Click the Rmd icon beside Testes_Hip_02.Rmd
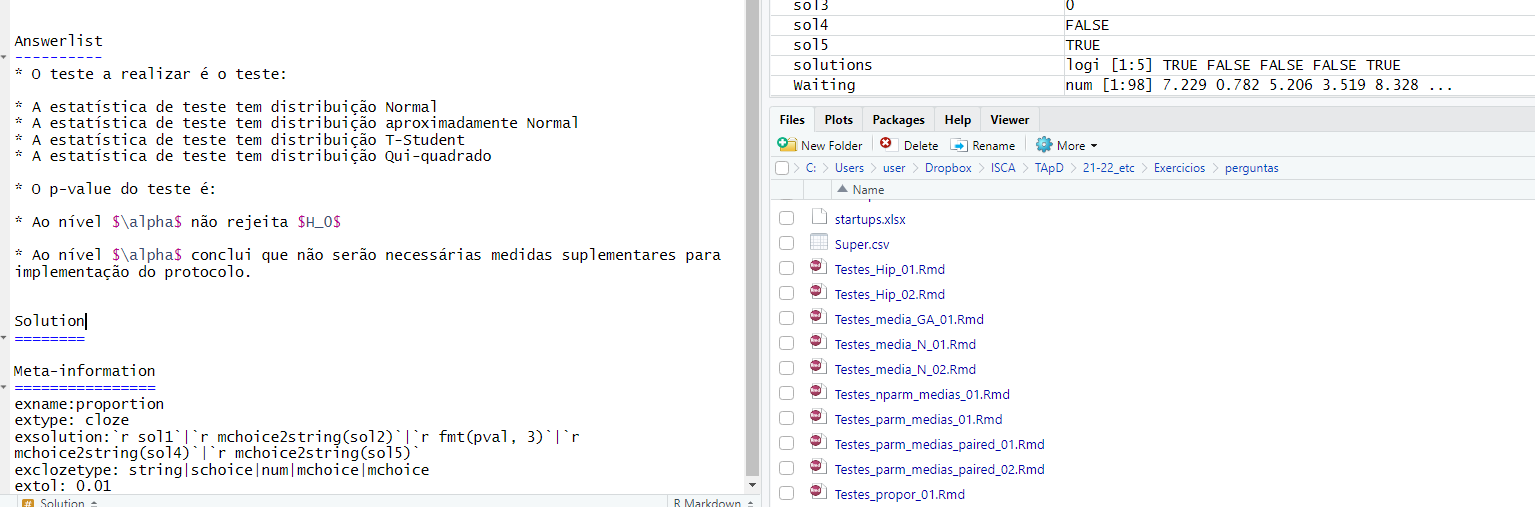The width and height of the screenshot is (1535, 507). (819, 293)
